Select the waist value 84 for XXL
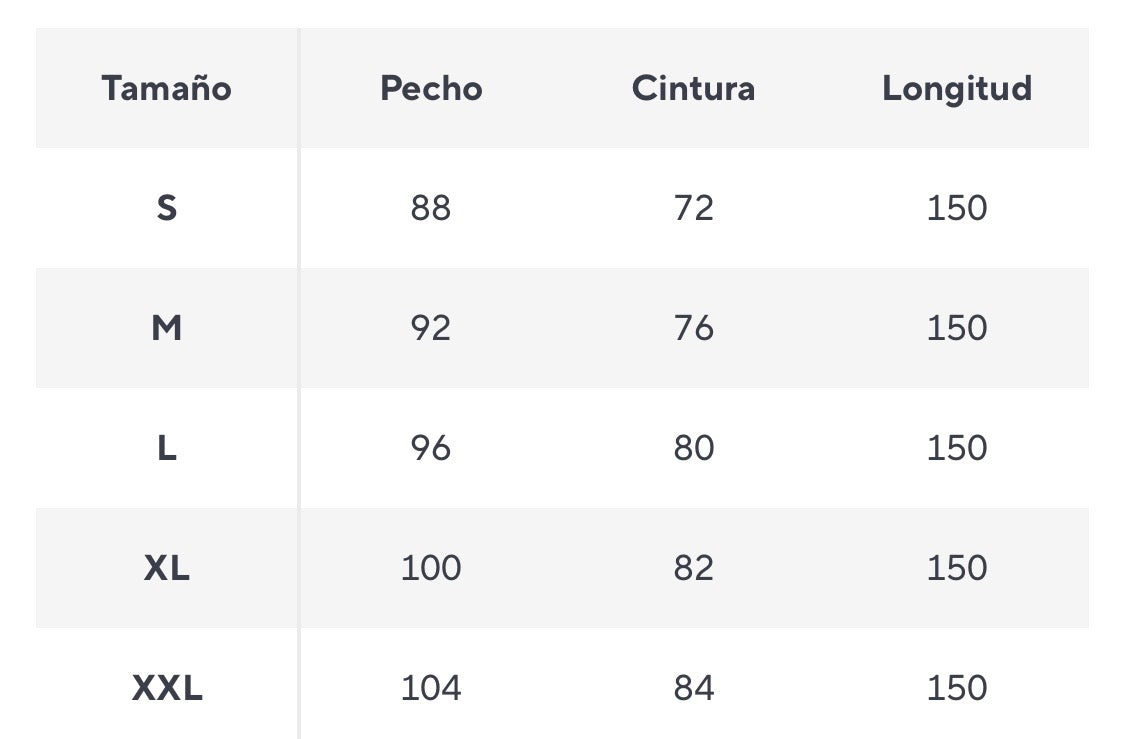This screenshot has width=1125, height=739. coord(693,688)
